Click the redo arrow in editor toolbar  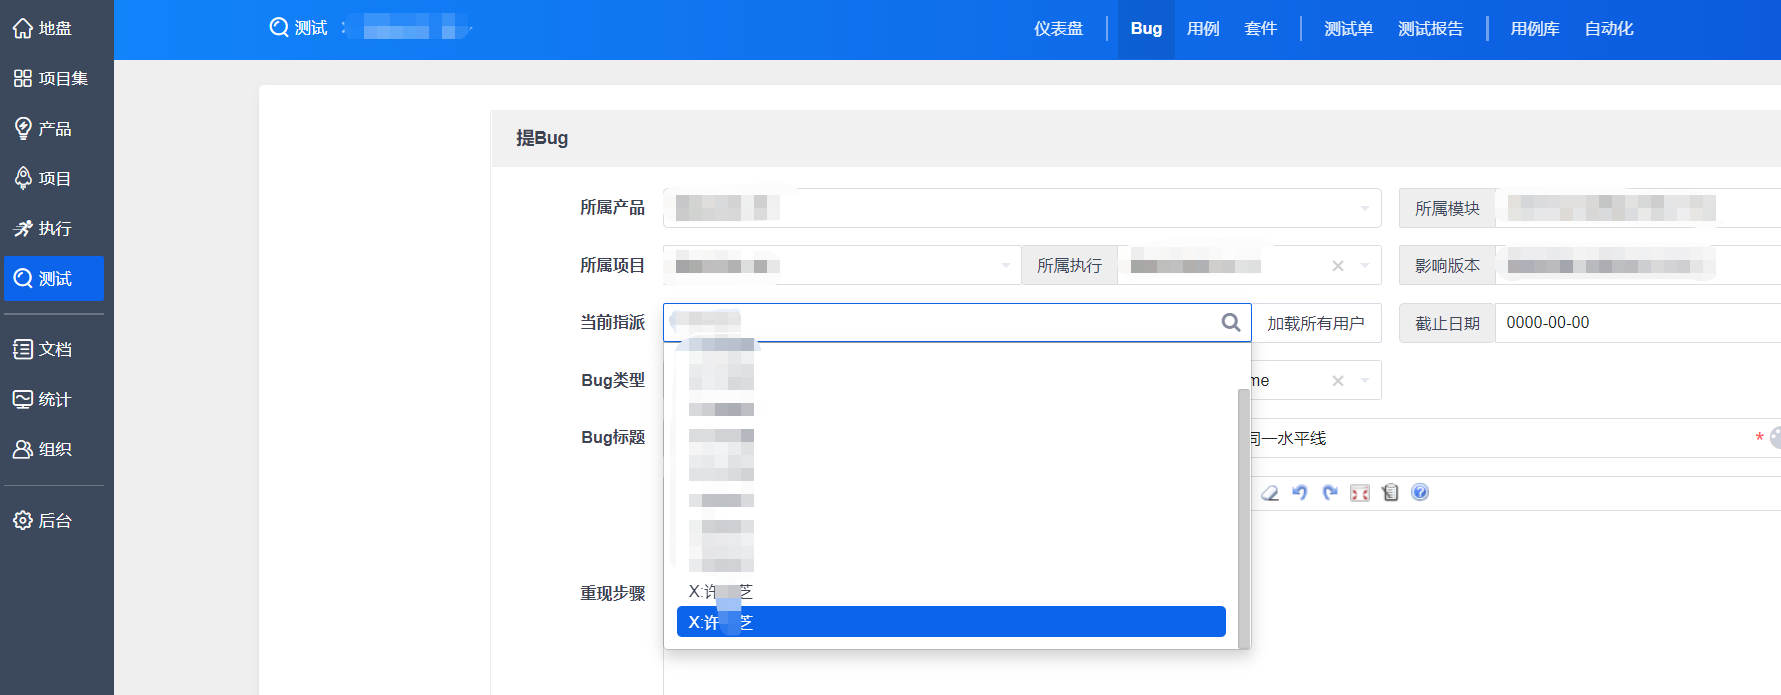(x=1330, y=493)
